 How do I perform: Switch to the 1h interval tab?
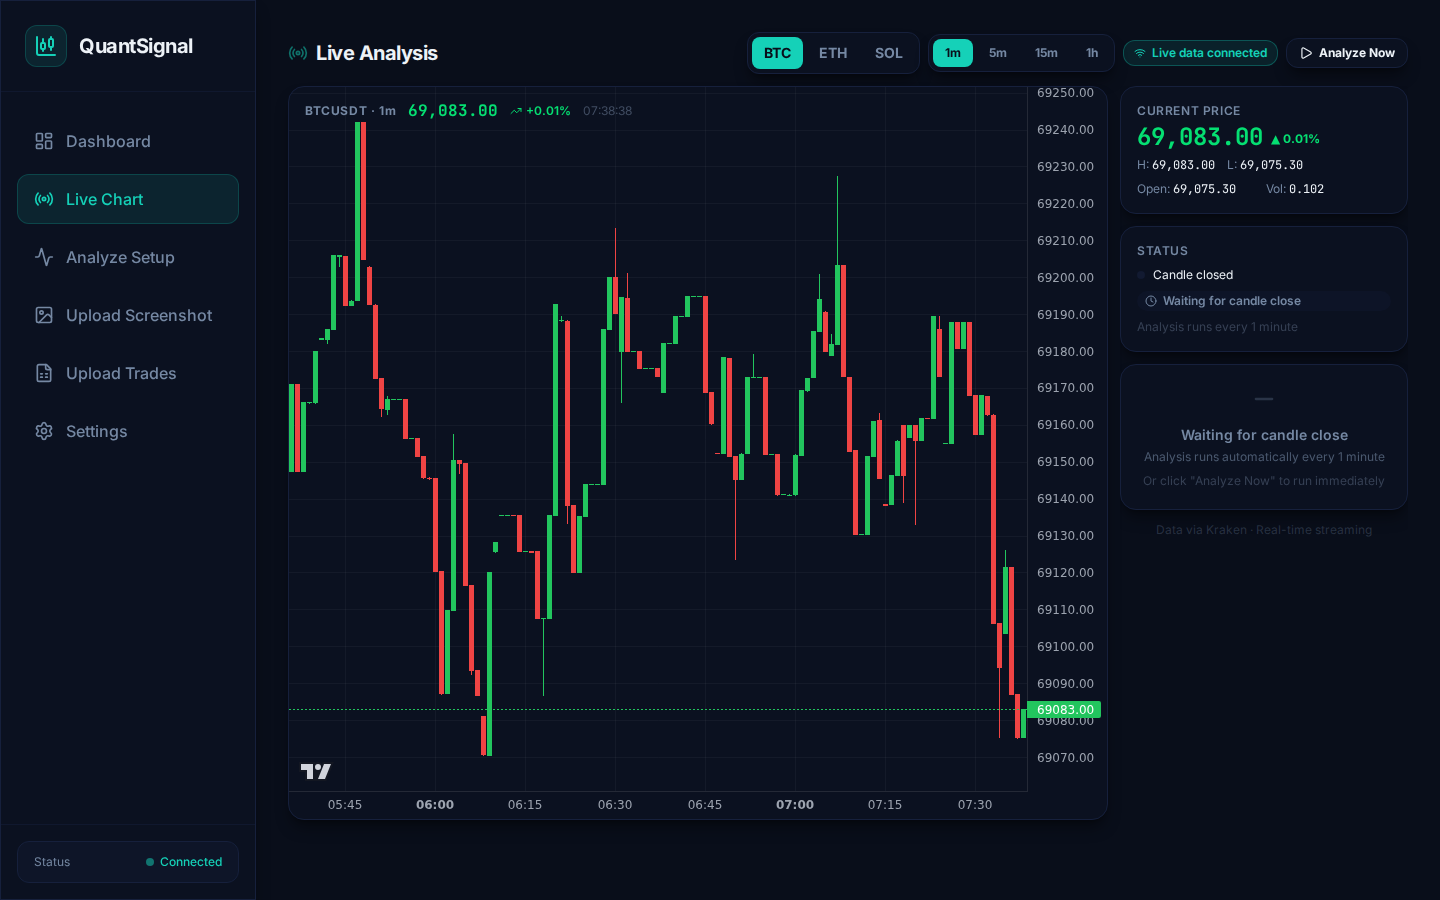tap(1092, 53)
